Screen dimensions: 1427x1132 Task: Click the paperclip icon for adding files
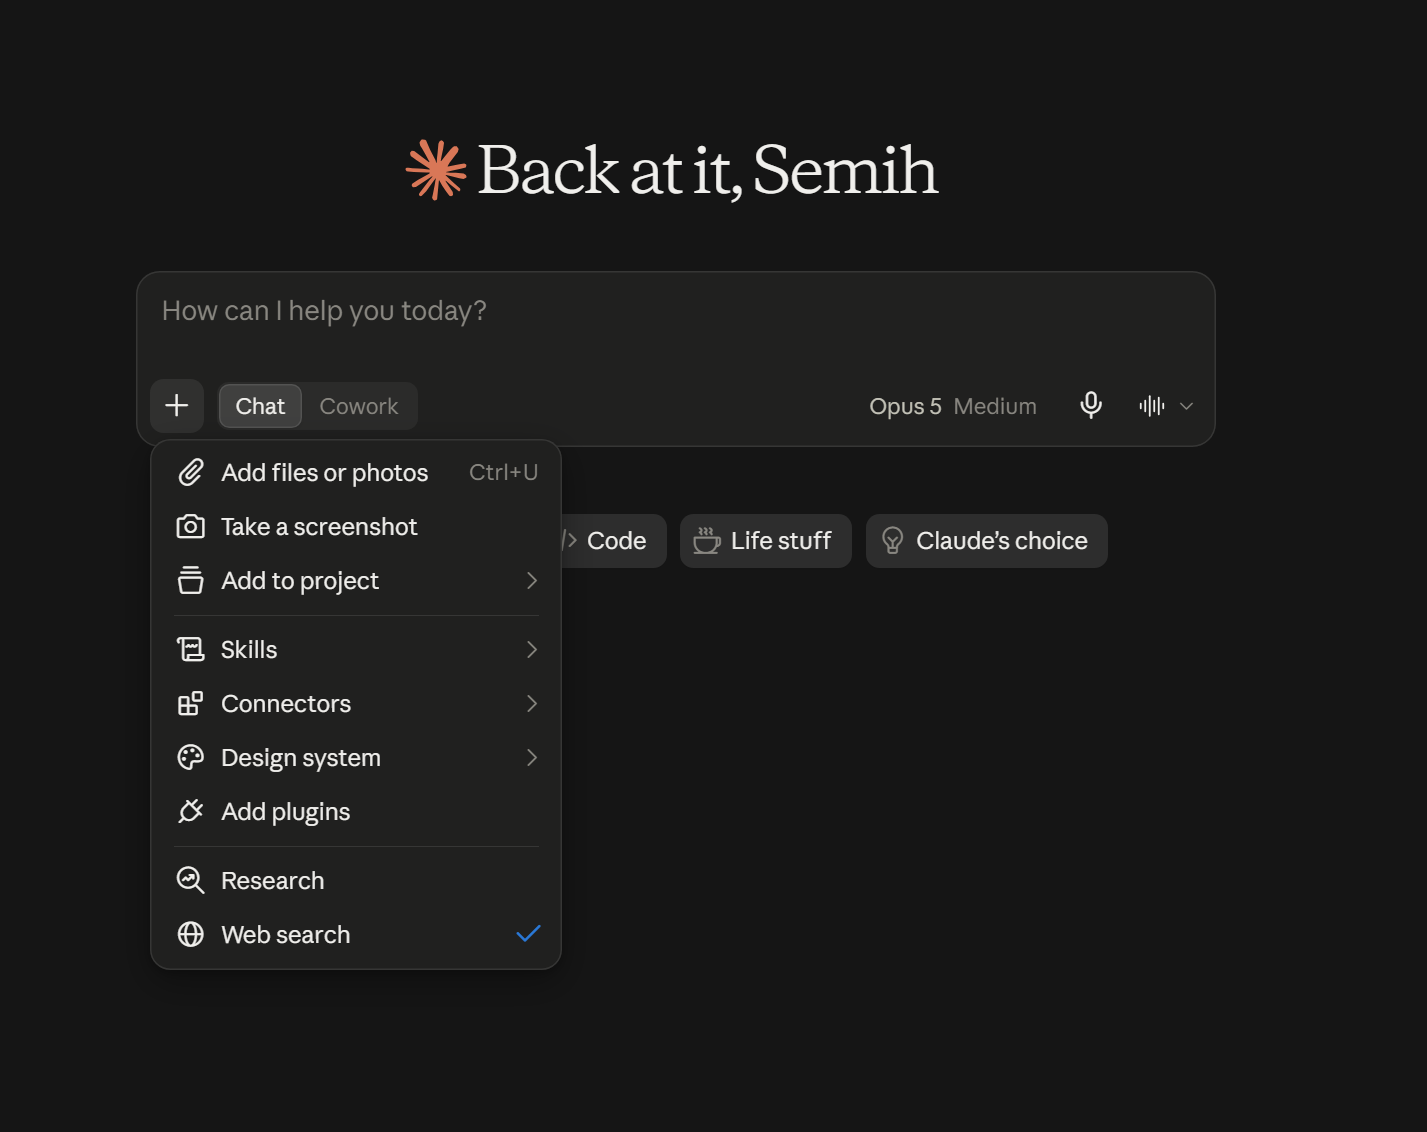[x=191, y=473]
